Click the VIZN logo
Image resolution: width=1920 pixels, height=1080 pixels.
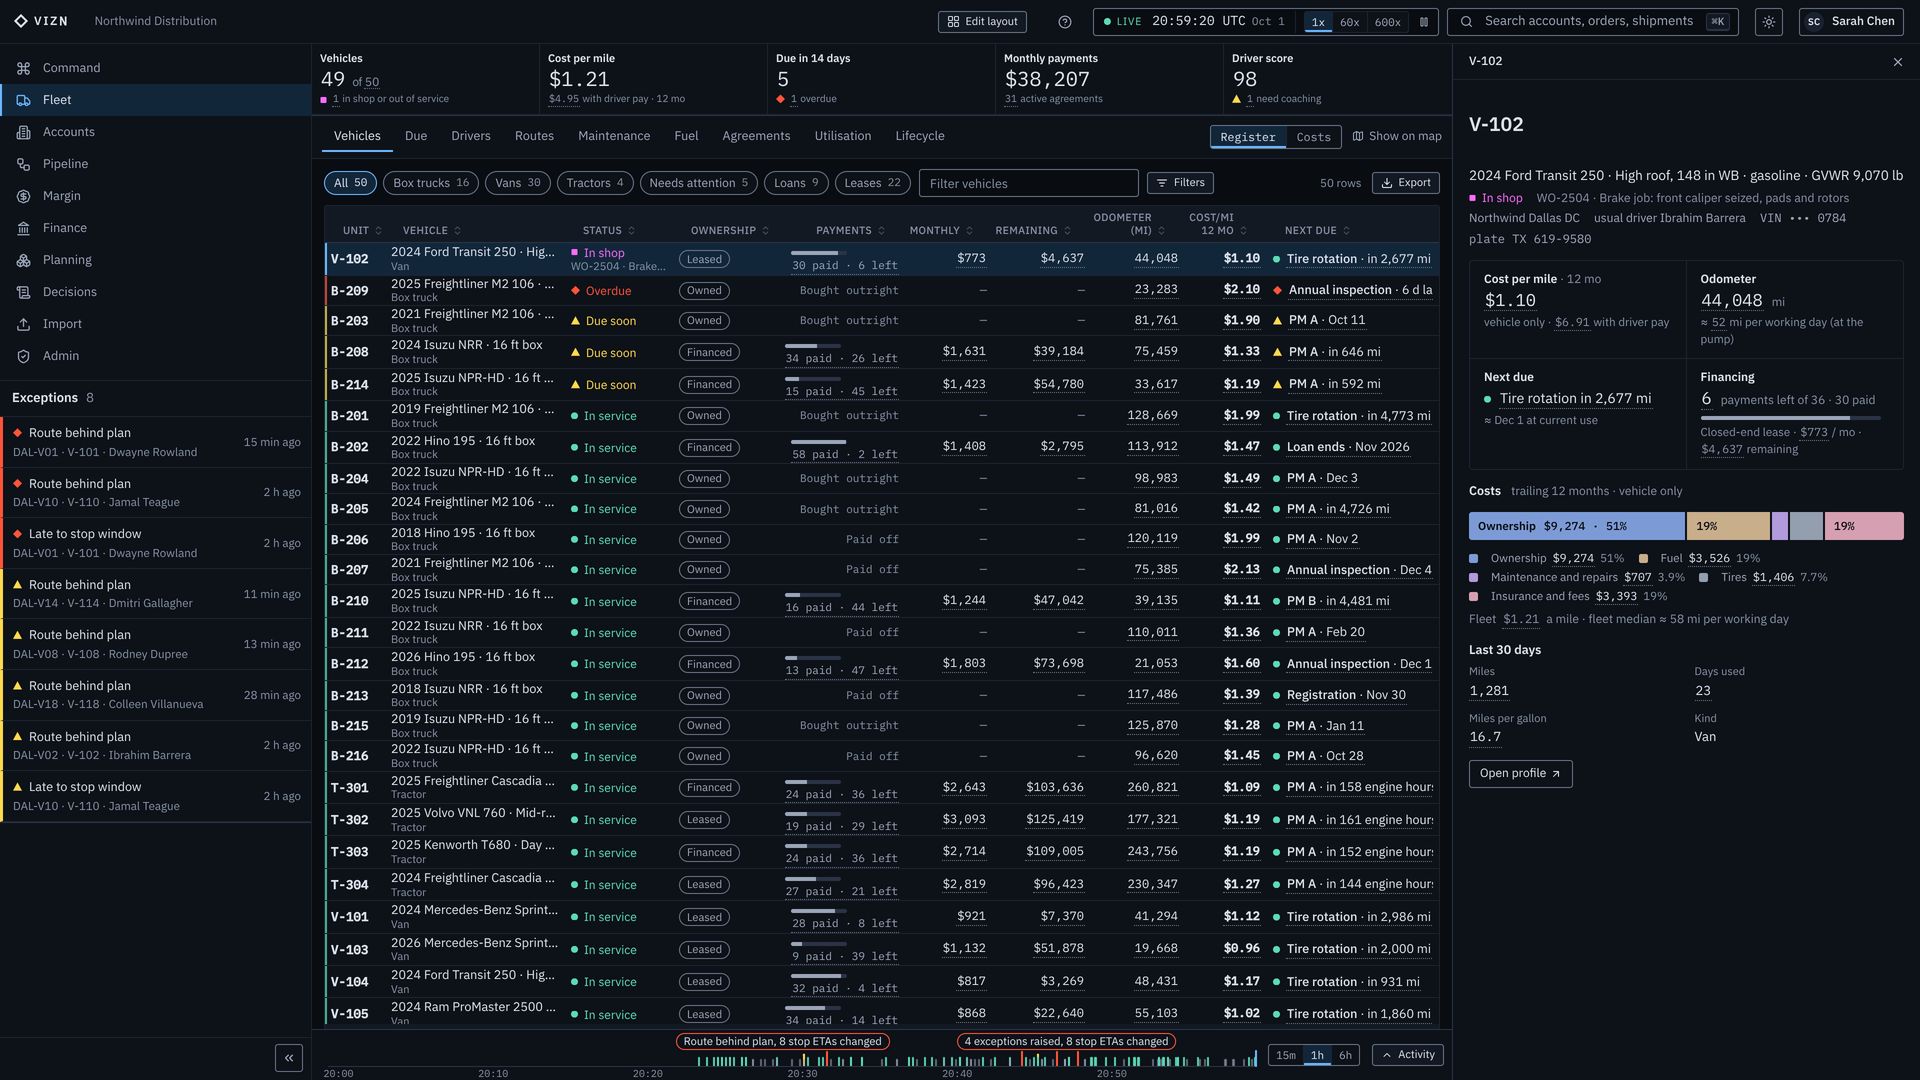click(41, 21)
